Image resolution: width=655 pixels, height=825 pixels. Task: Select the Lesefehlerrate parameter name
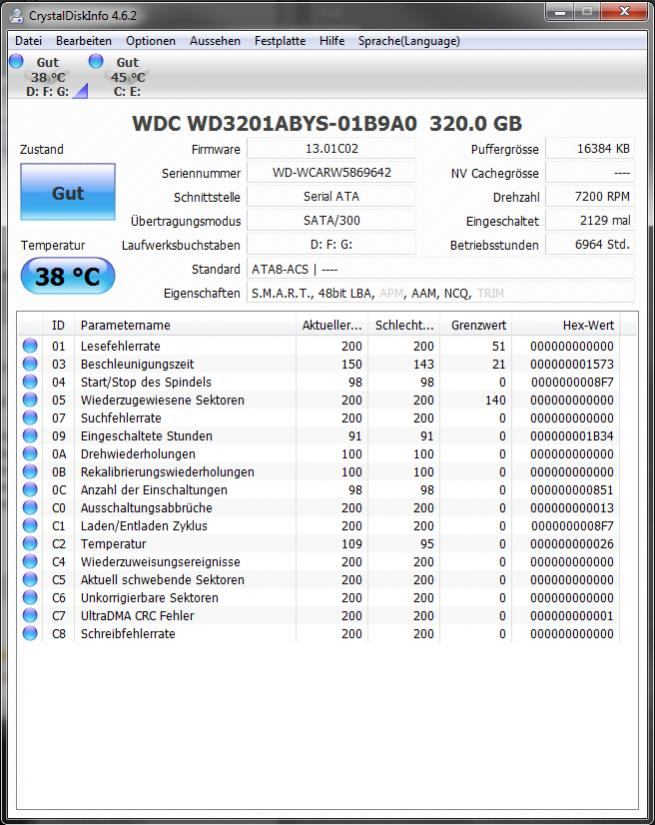(120, 346)
